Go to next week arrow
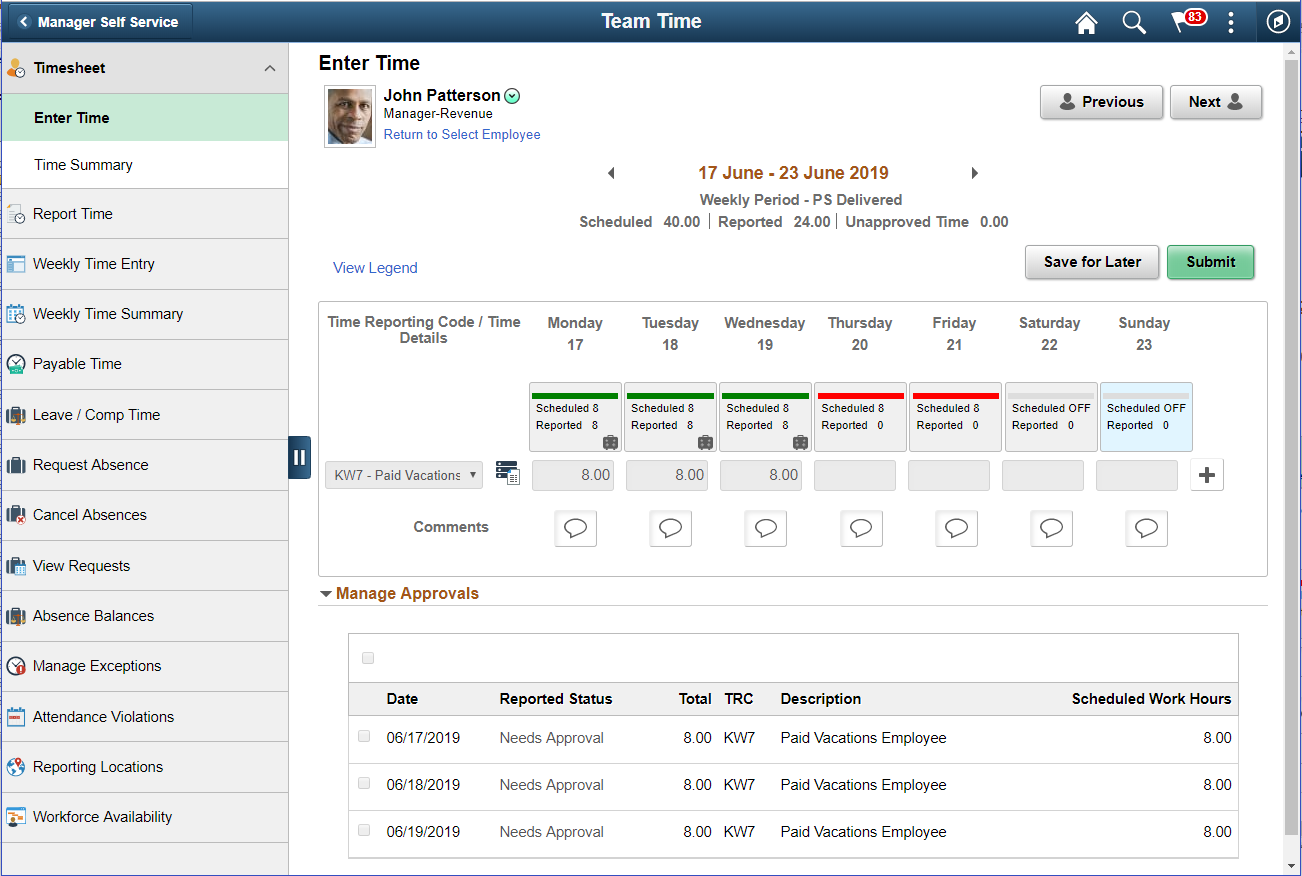The height and width of the screenshot is (876, 1302). point(975,173)
